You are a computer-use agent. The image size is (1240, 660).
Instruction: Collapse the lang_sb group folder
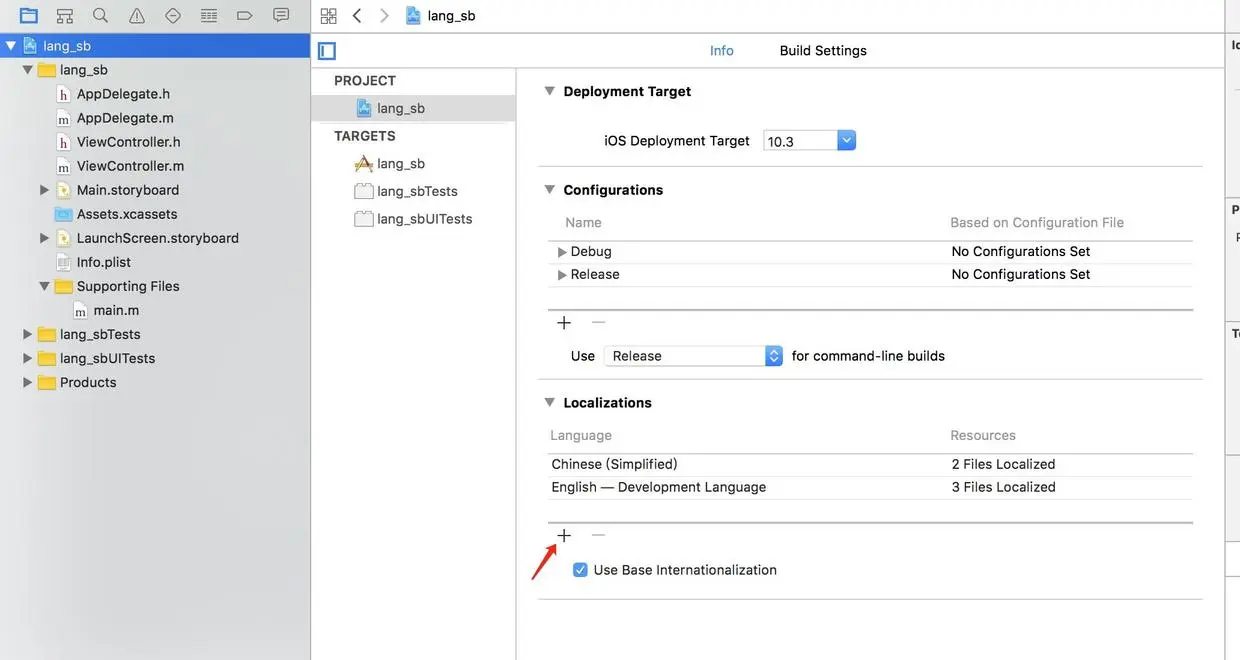pyautogui.click(x=27, y=70)
